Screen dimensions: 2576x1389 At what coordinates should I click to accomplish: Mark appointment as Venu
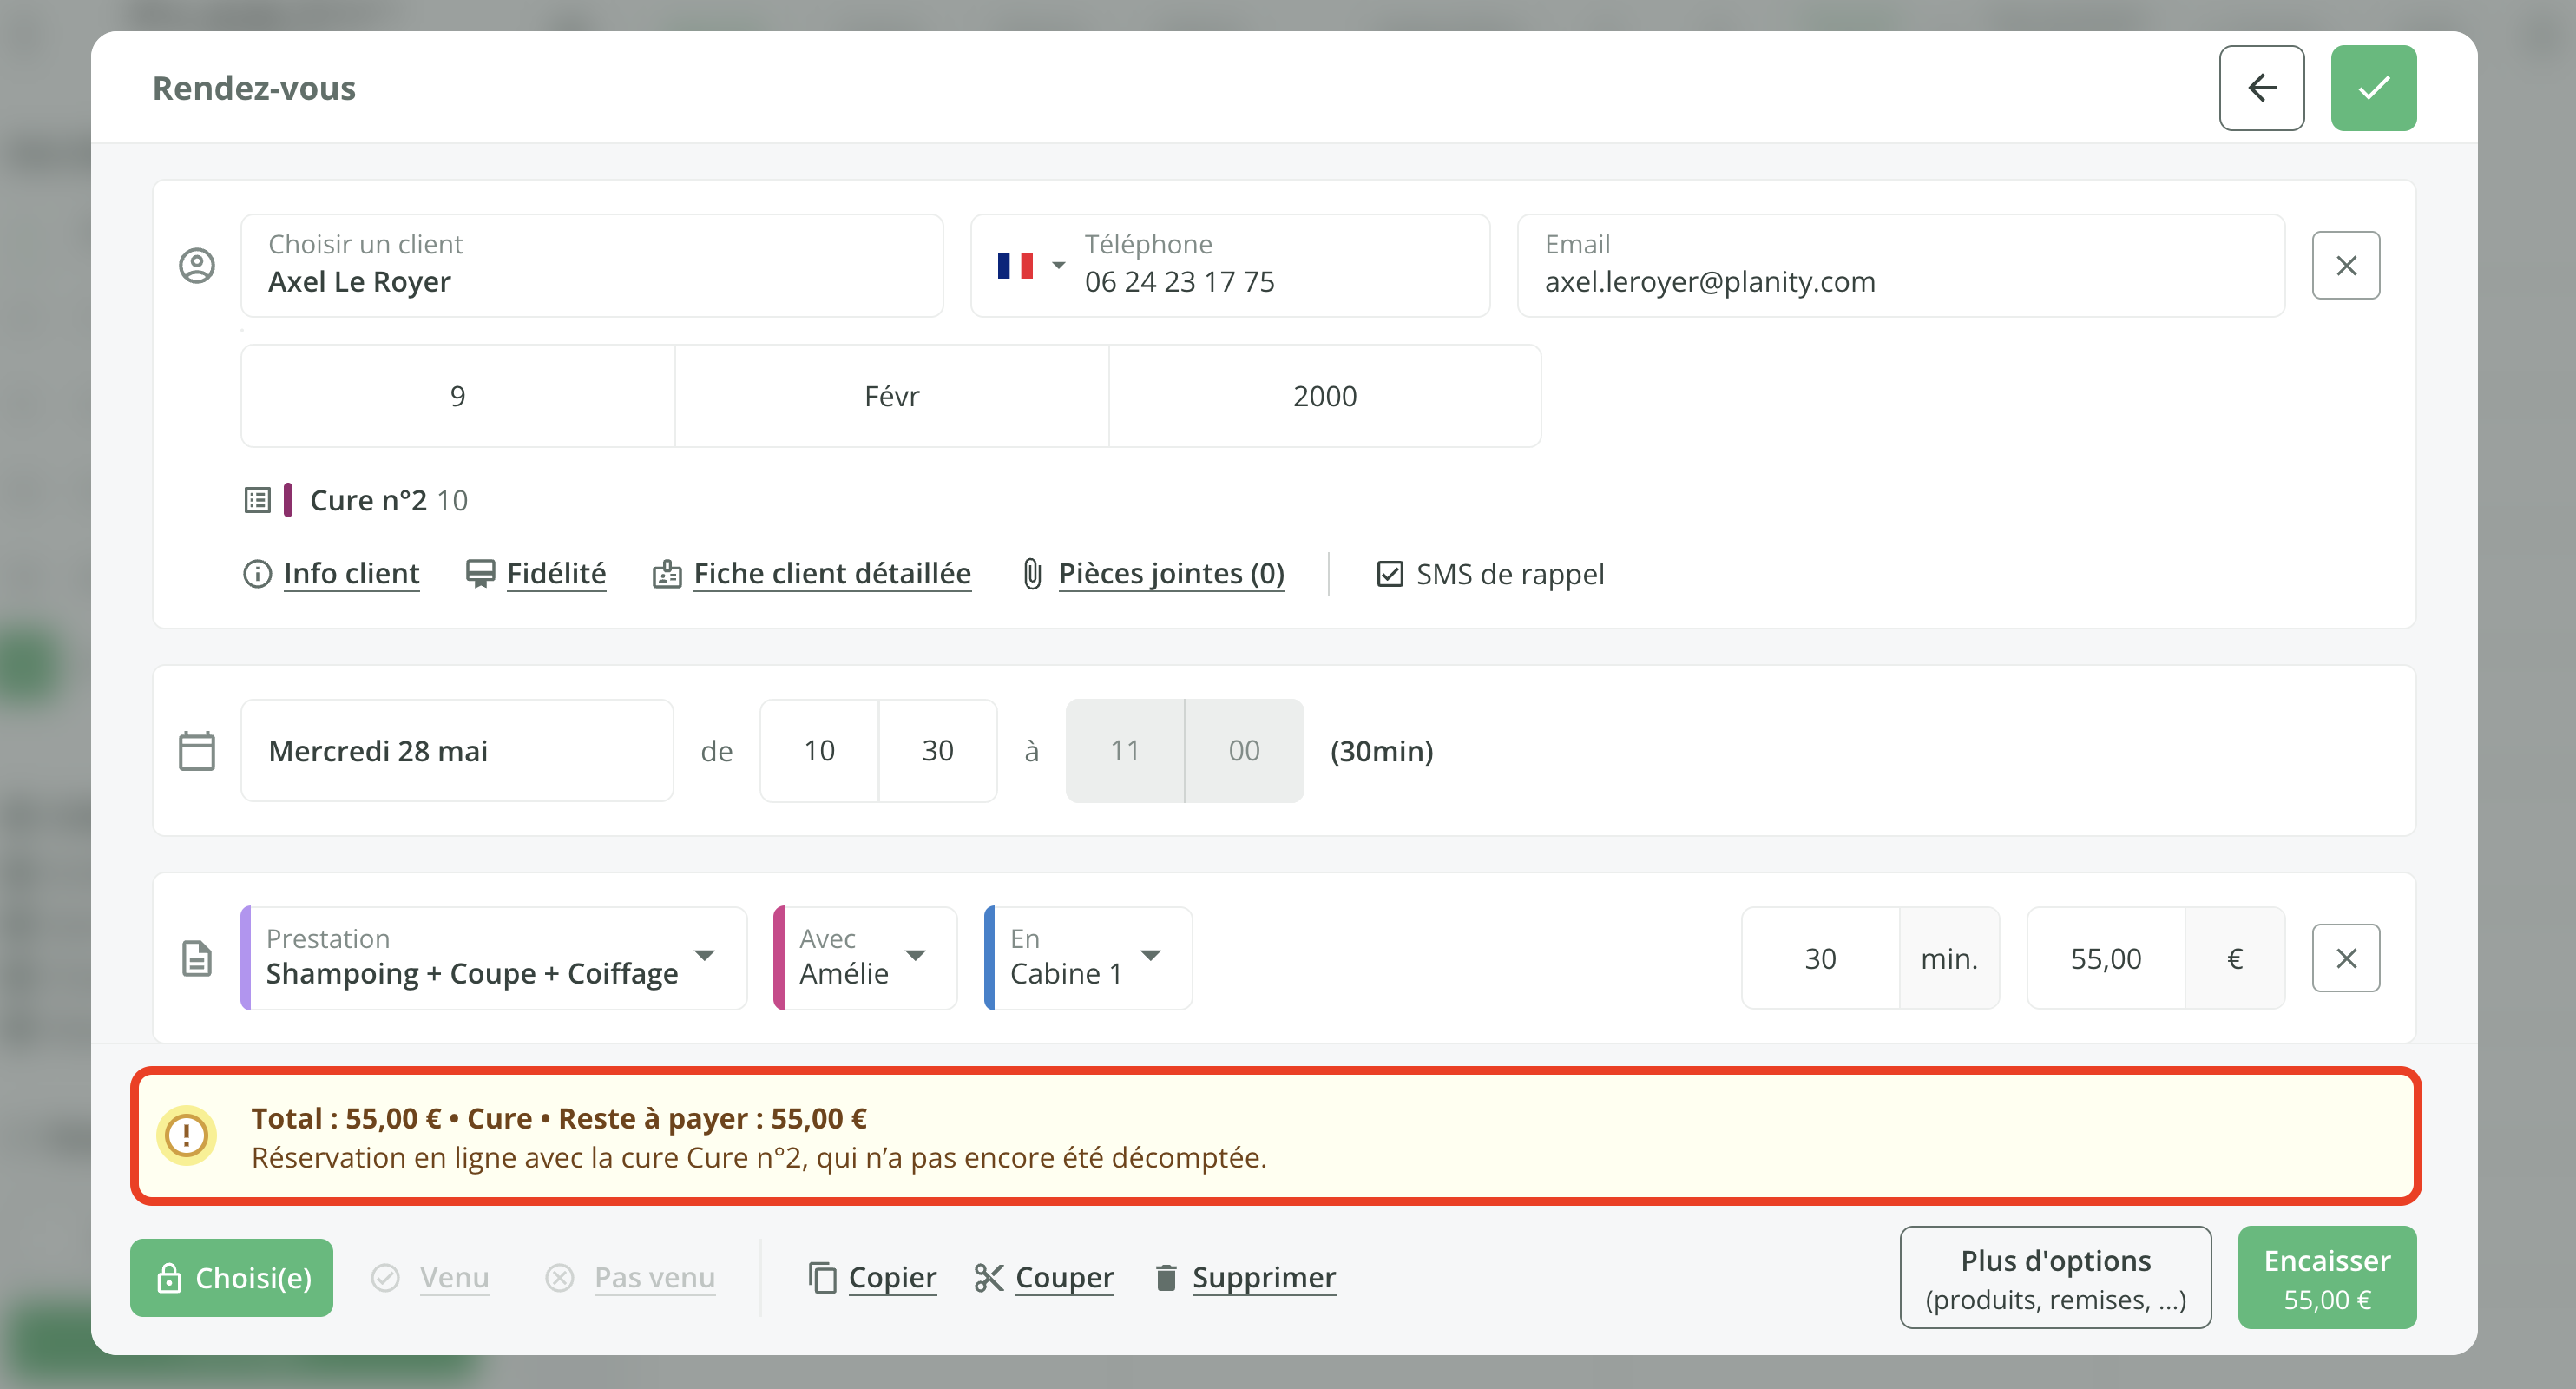point(452,1277)
